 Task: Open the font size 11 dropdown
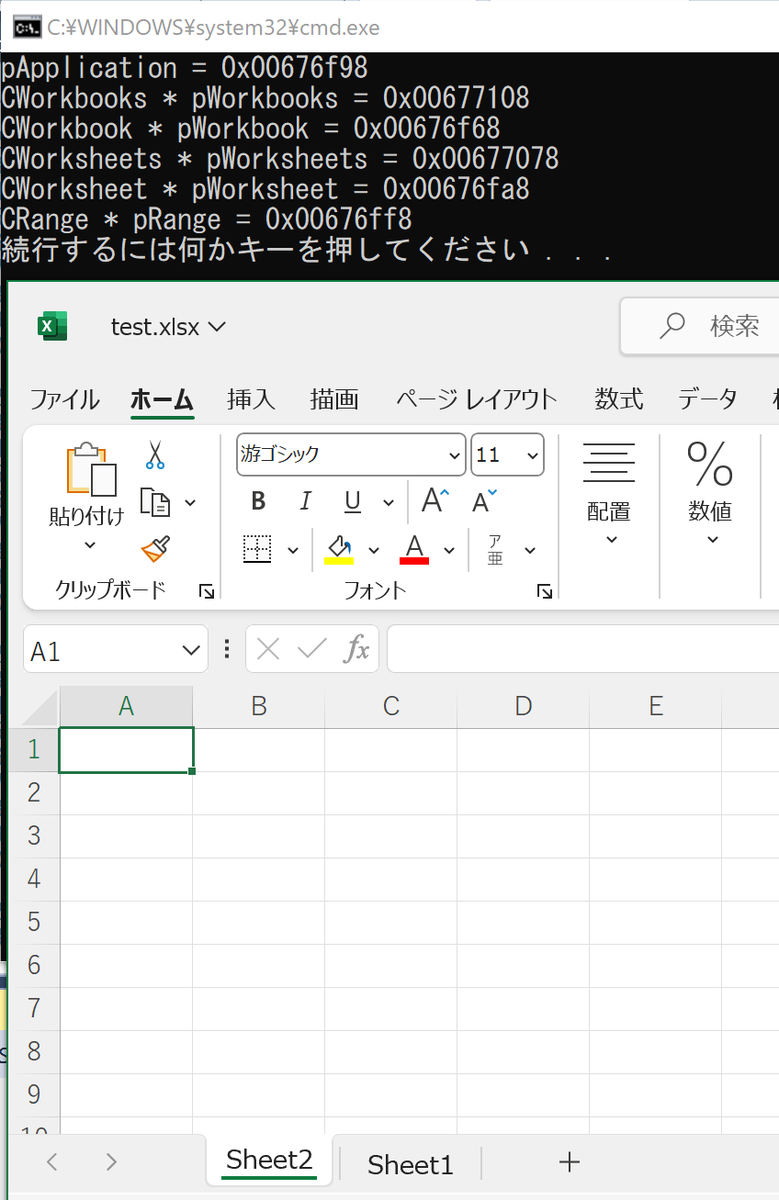click(532, 455)
